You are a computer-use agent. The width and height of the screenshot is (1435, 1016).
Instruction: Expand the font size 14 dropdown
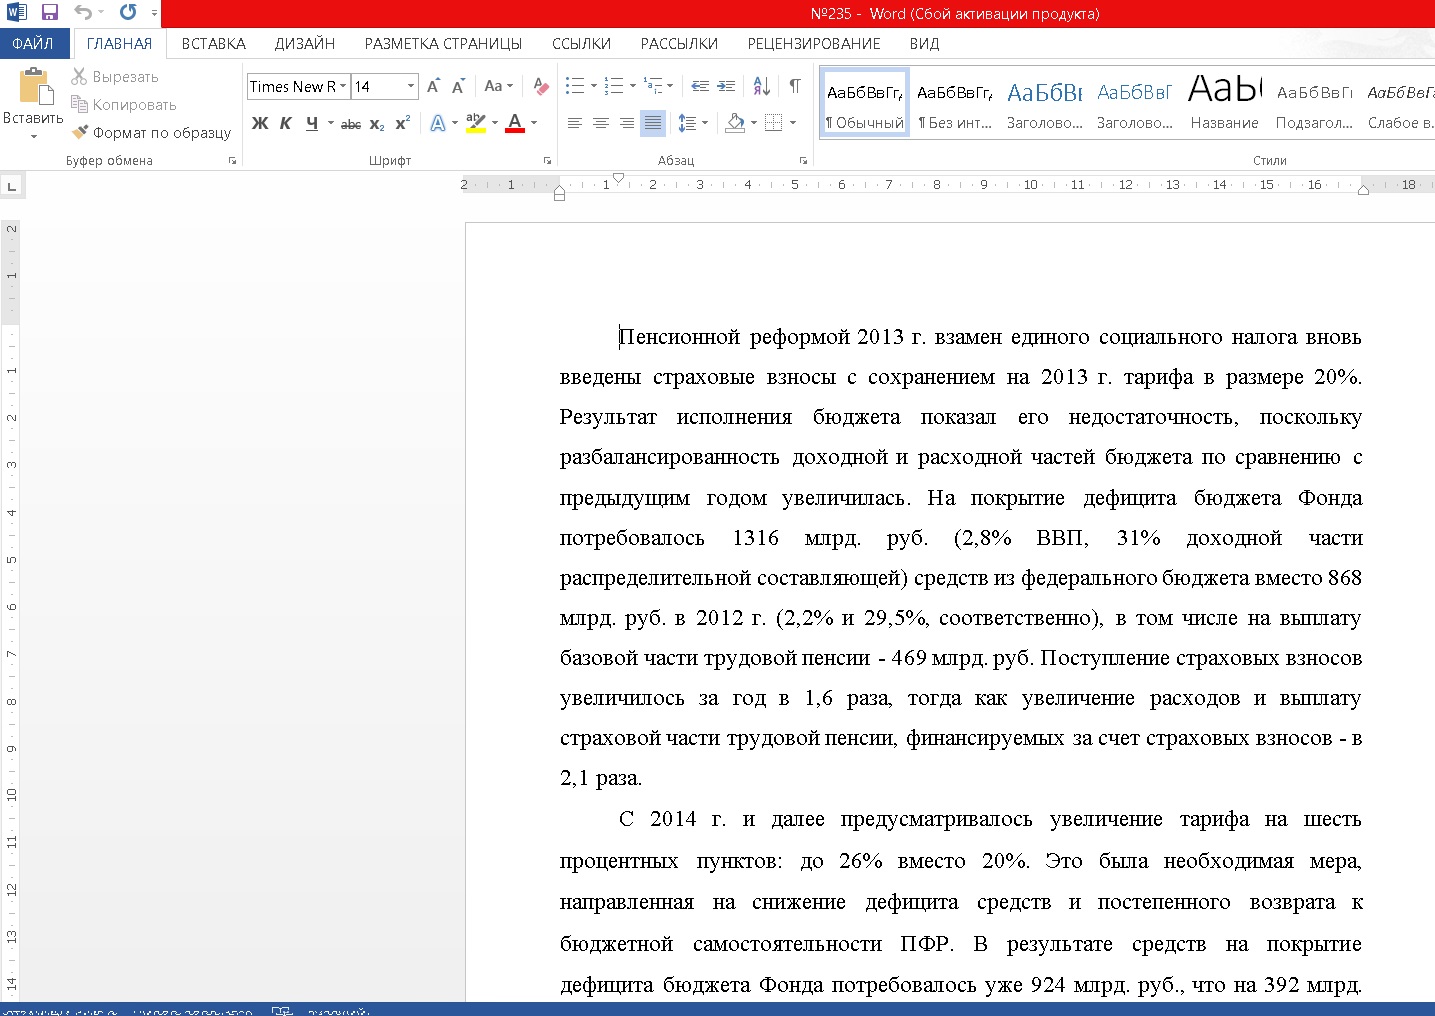pyautogui.click(x=410, y=87)
